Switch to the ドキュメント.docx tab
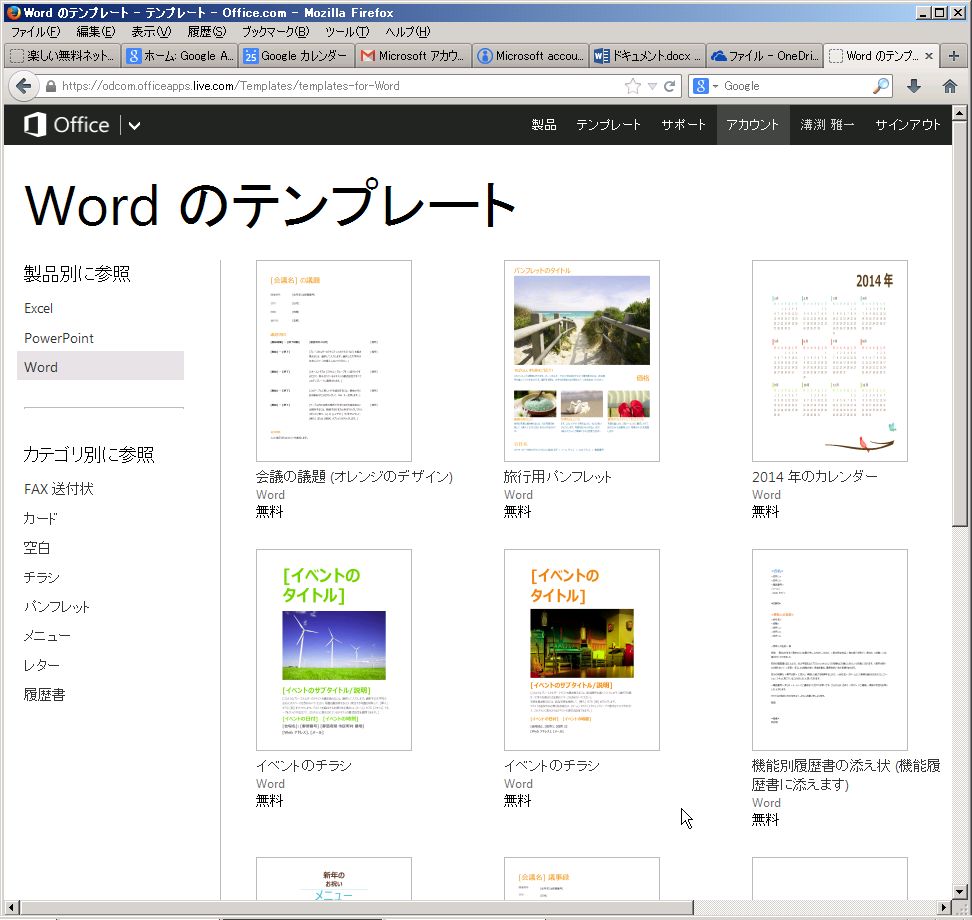Screen dimensions: 972x920 647,56
